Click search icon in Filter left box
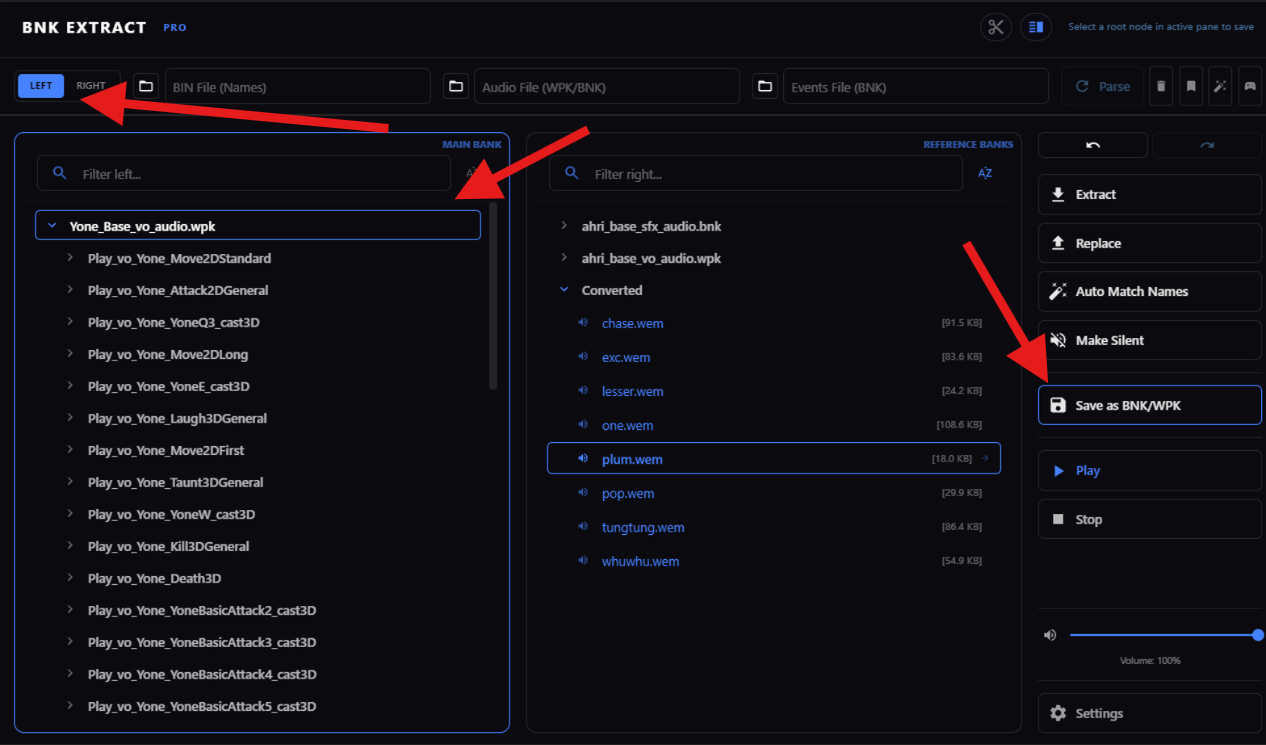 click(x=60, y=173)
